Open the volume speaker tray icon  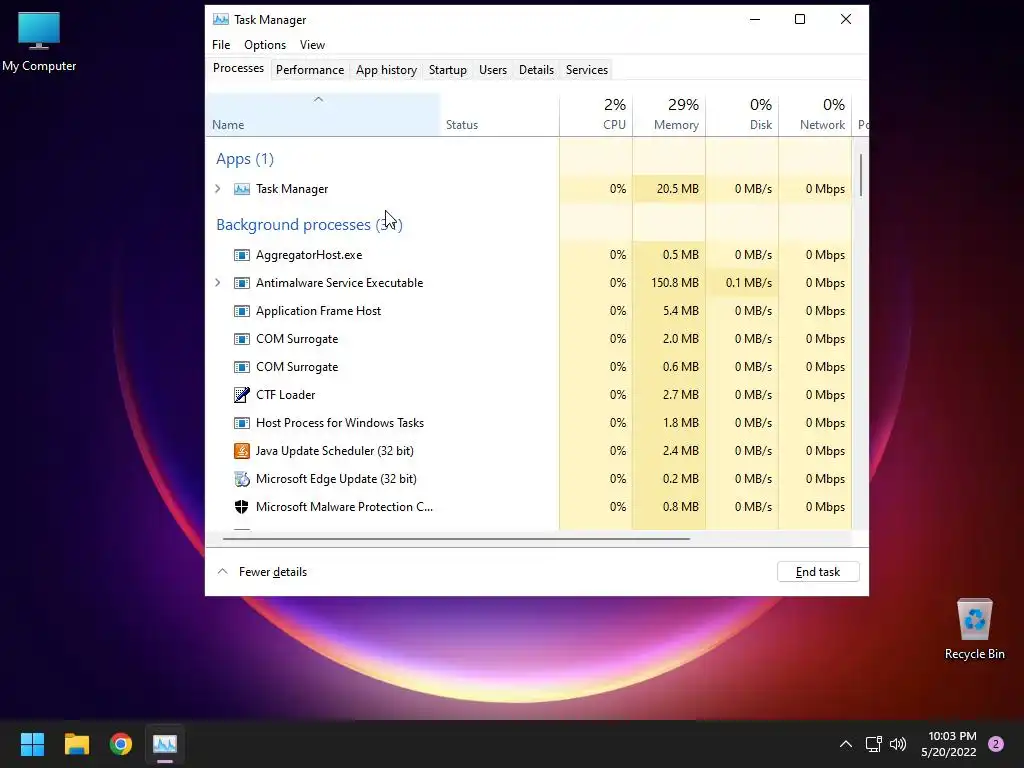pyautogui.click(x=898, y=744)
